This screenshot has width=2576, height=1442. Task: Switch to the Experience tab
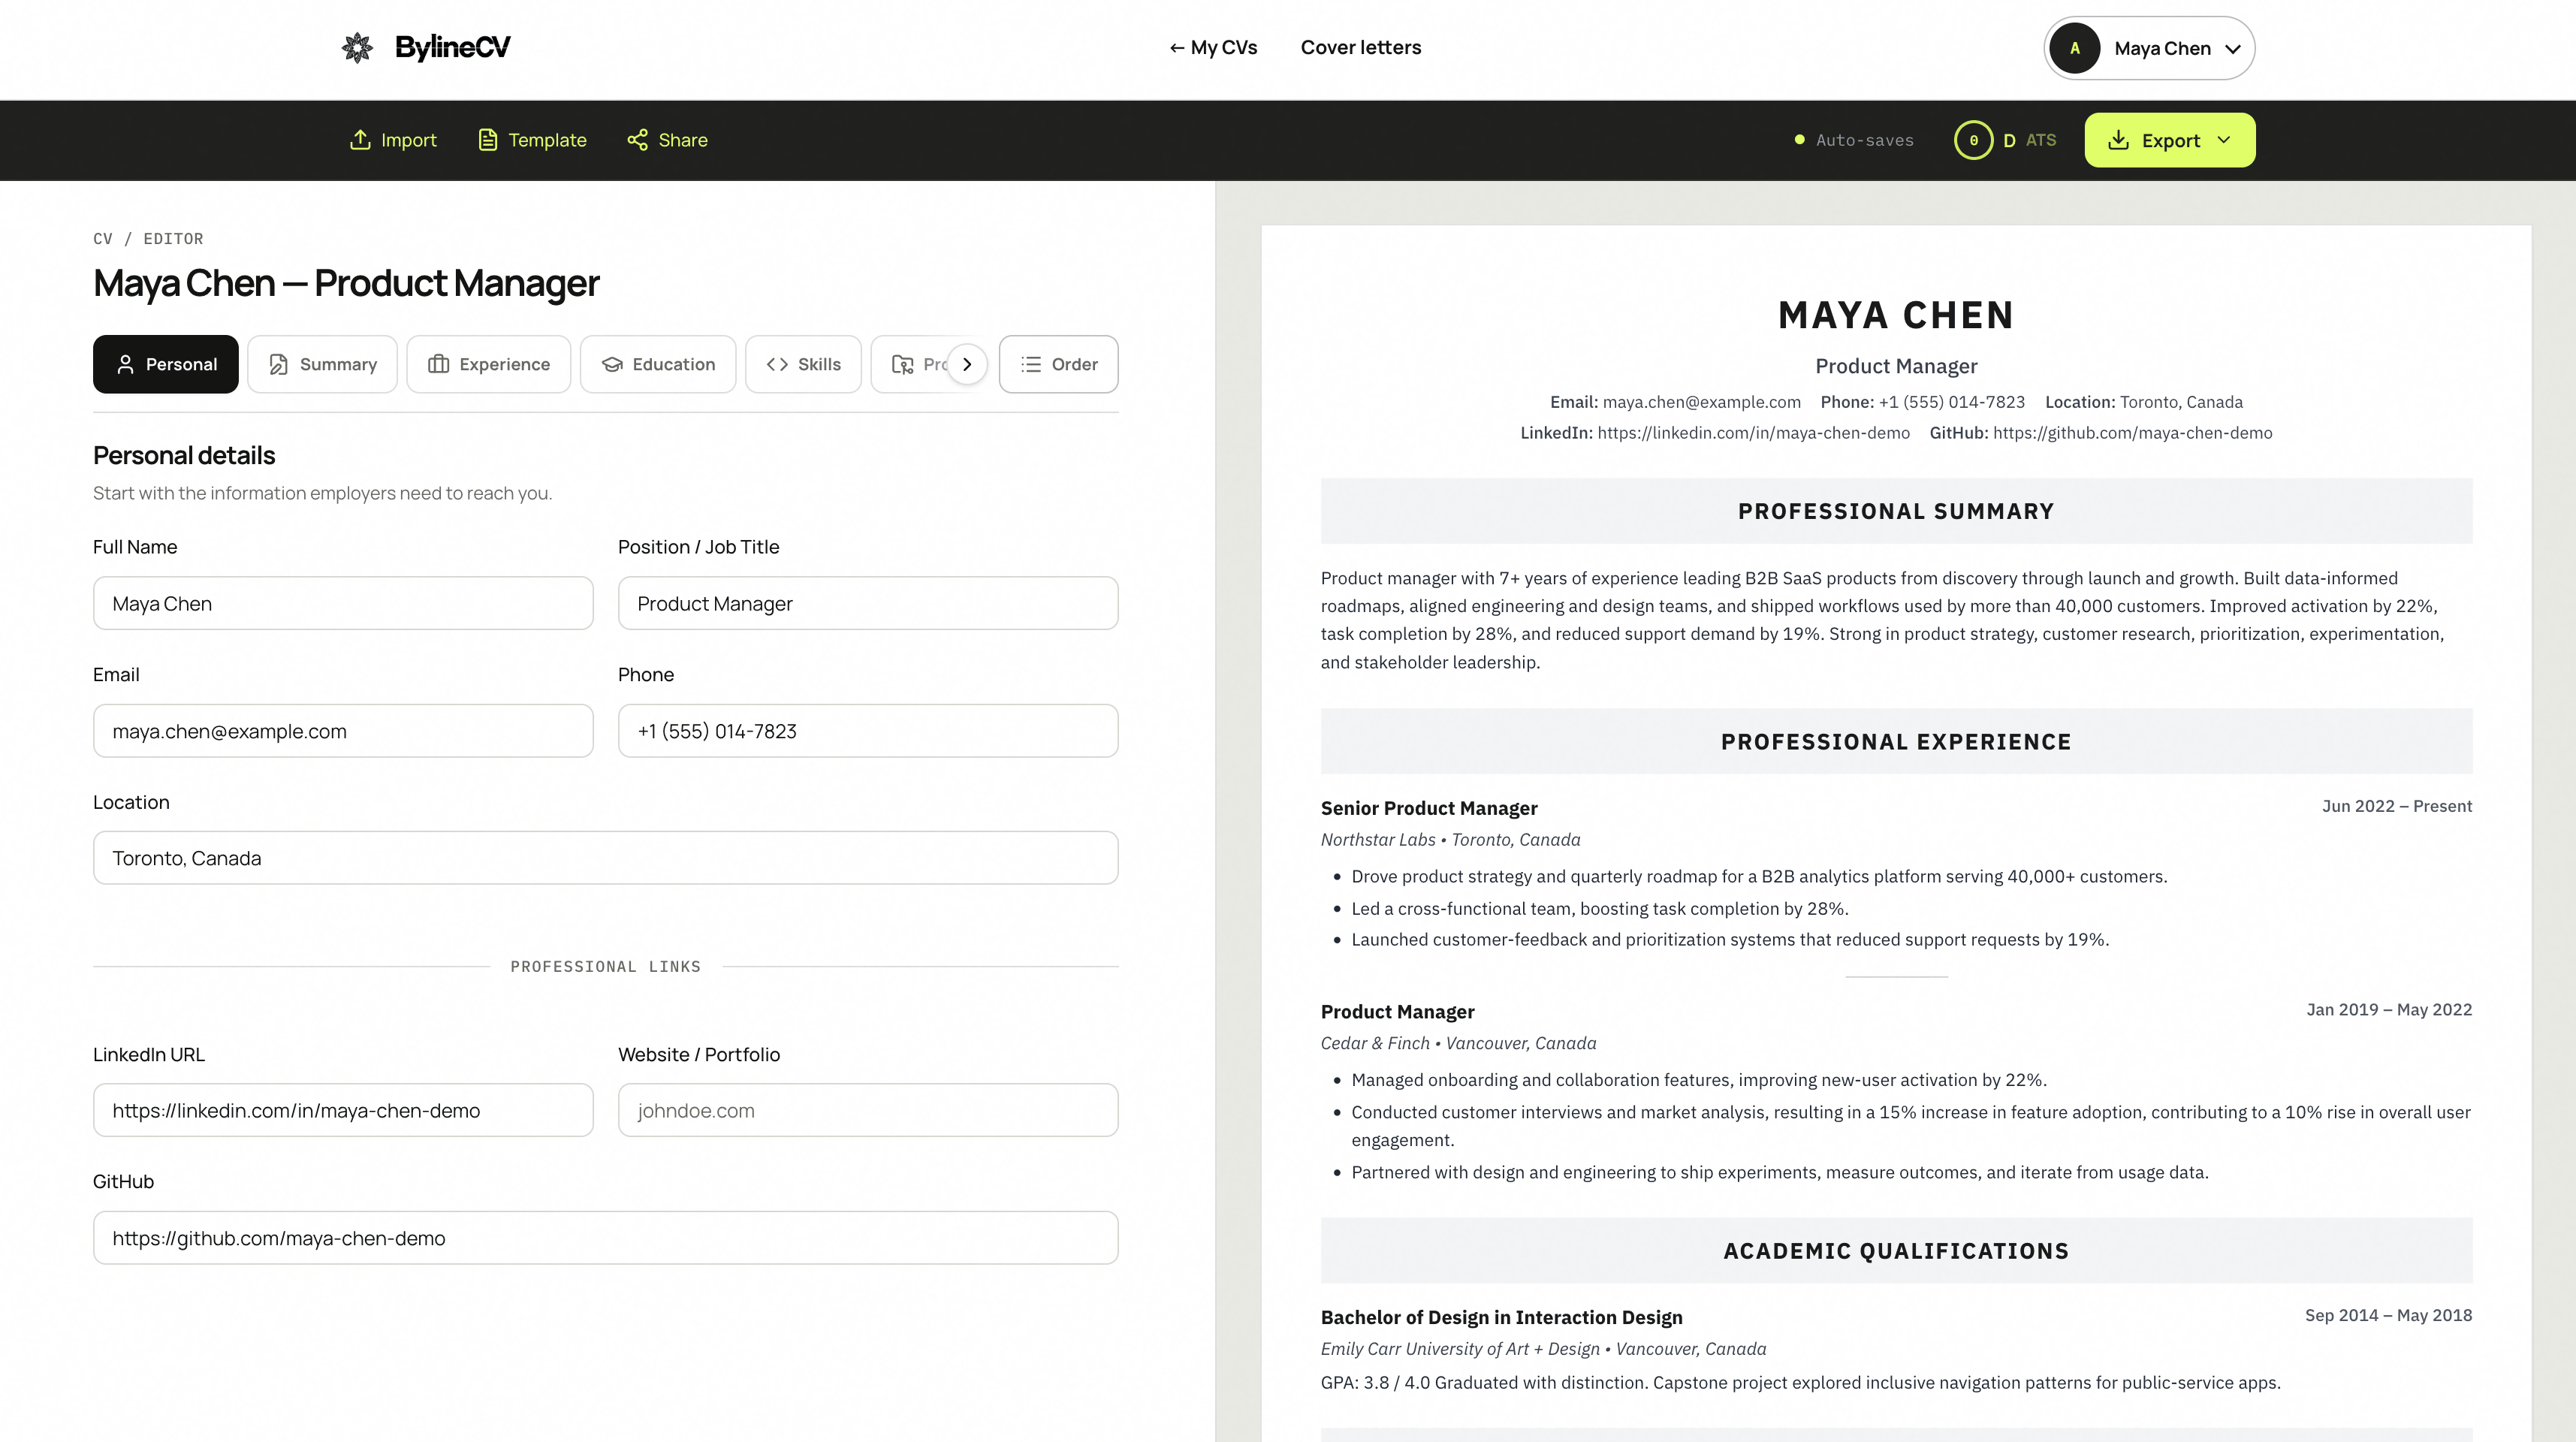pos(489,364)
